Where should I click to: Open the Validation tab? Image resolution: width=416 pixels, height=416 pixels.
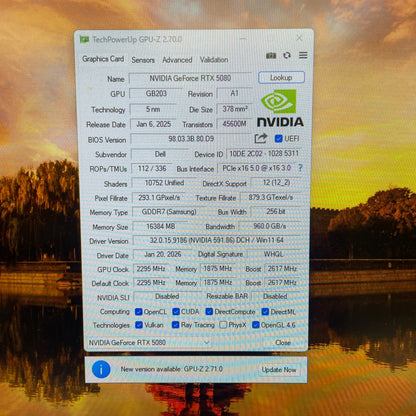214,60
